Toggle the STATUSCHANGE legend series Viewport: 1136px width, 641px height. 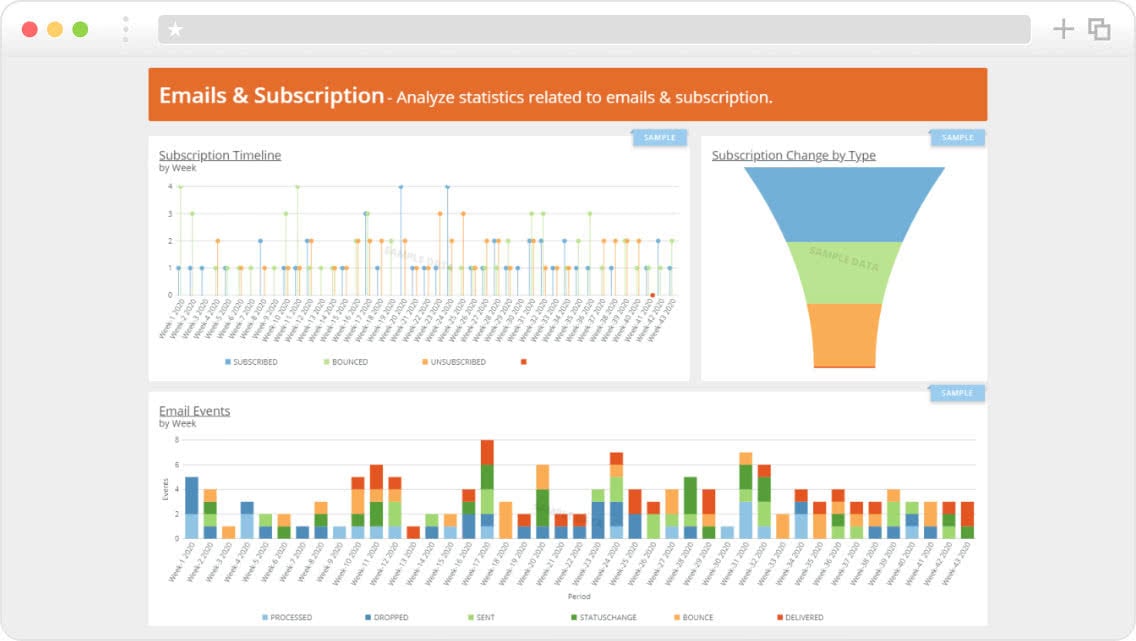604,617
